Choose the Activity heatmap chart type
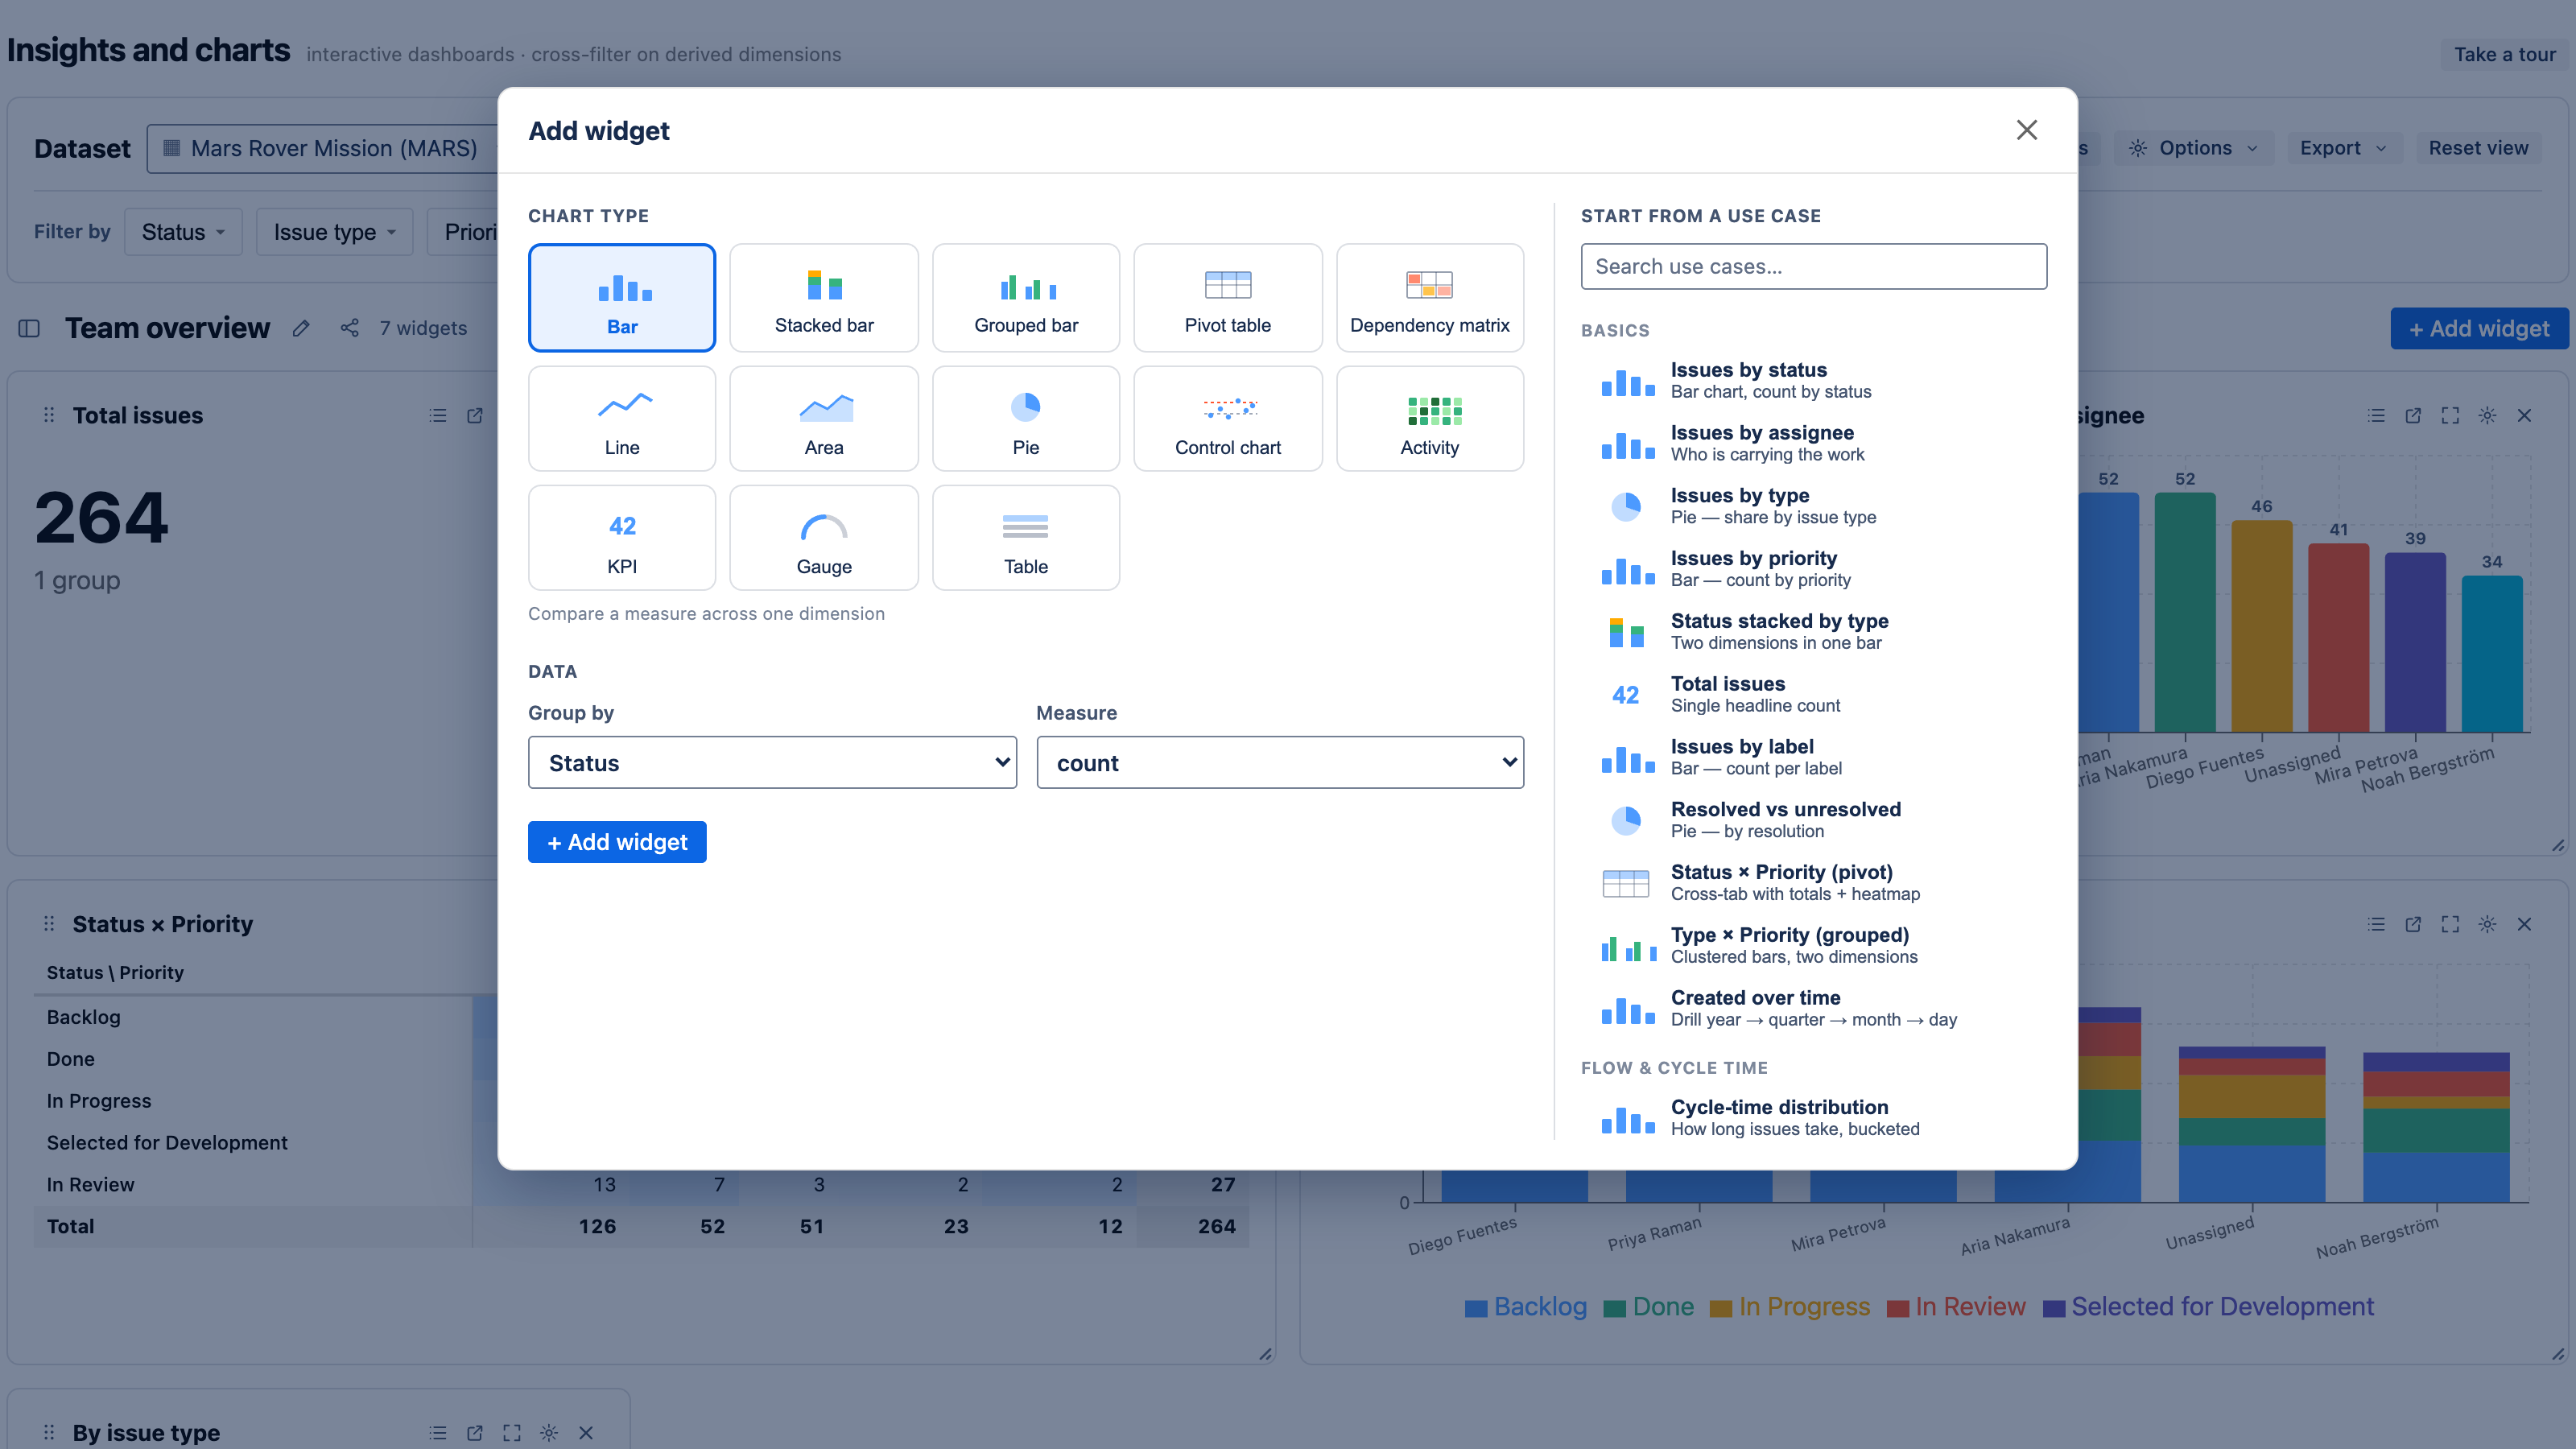 click(x=1429, y=418)
